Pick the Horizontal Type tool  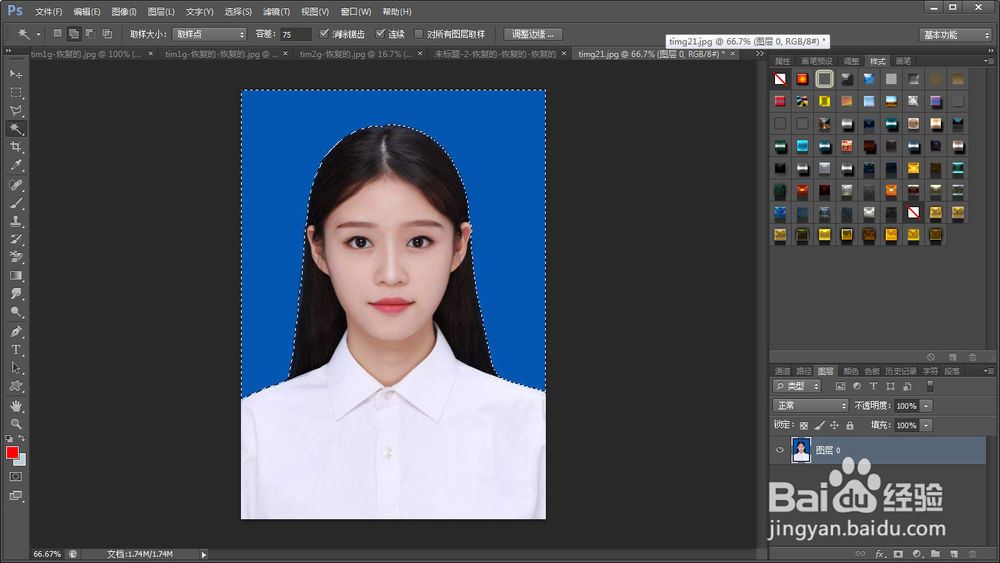(x=16, y=350)
